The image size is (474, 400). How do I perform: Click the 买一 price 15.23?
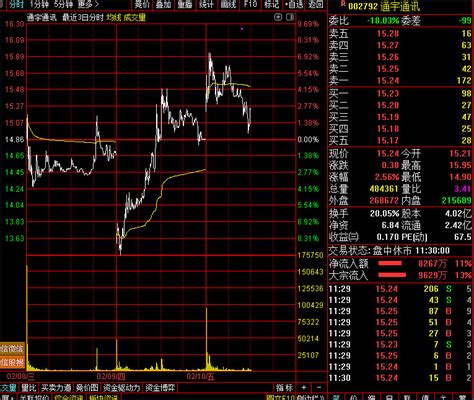click(x=388, y=94)
